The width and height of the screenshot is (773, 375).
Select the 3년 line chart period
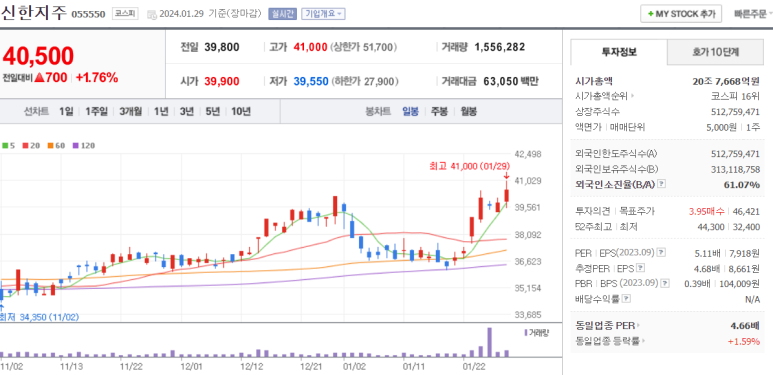click(x=187, y=111)
